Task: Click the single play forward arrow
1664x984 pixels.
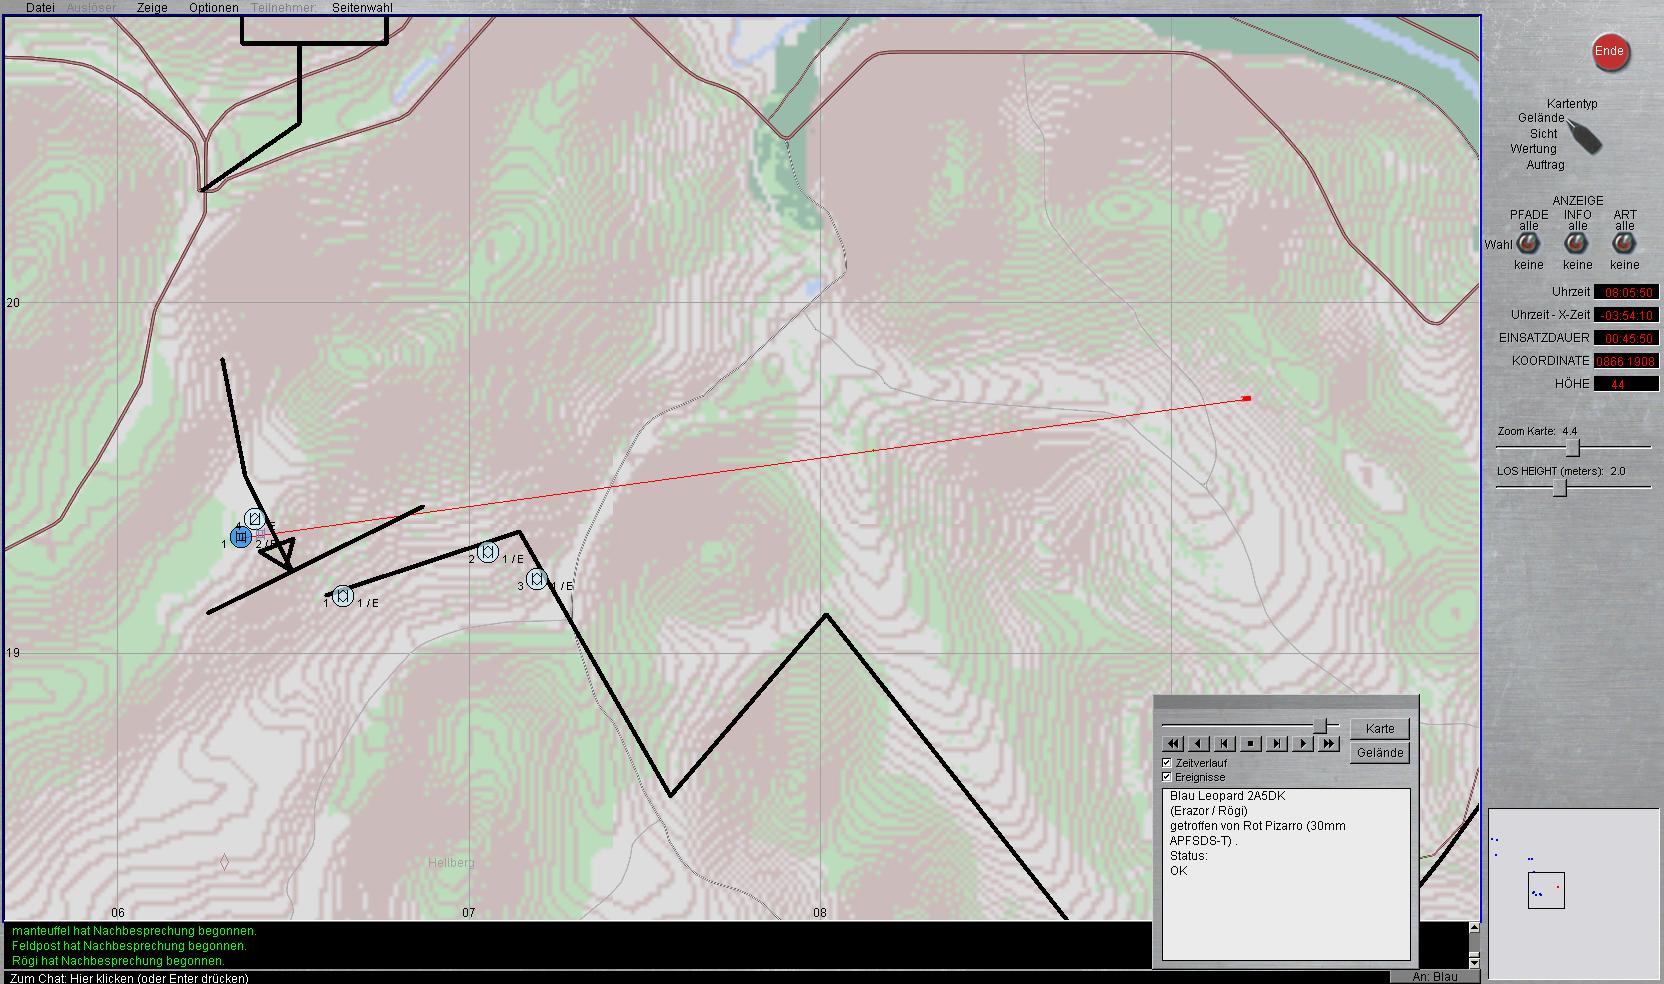Action: click(x=1302, y=743)
